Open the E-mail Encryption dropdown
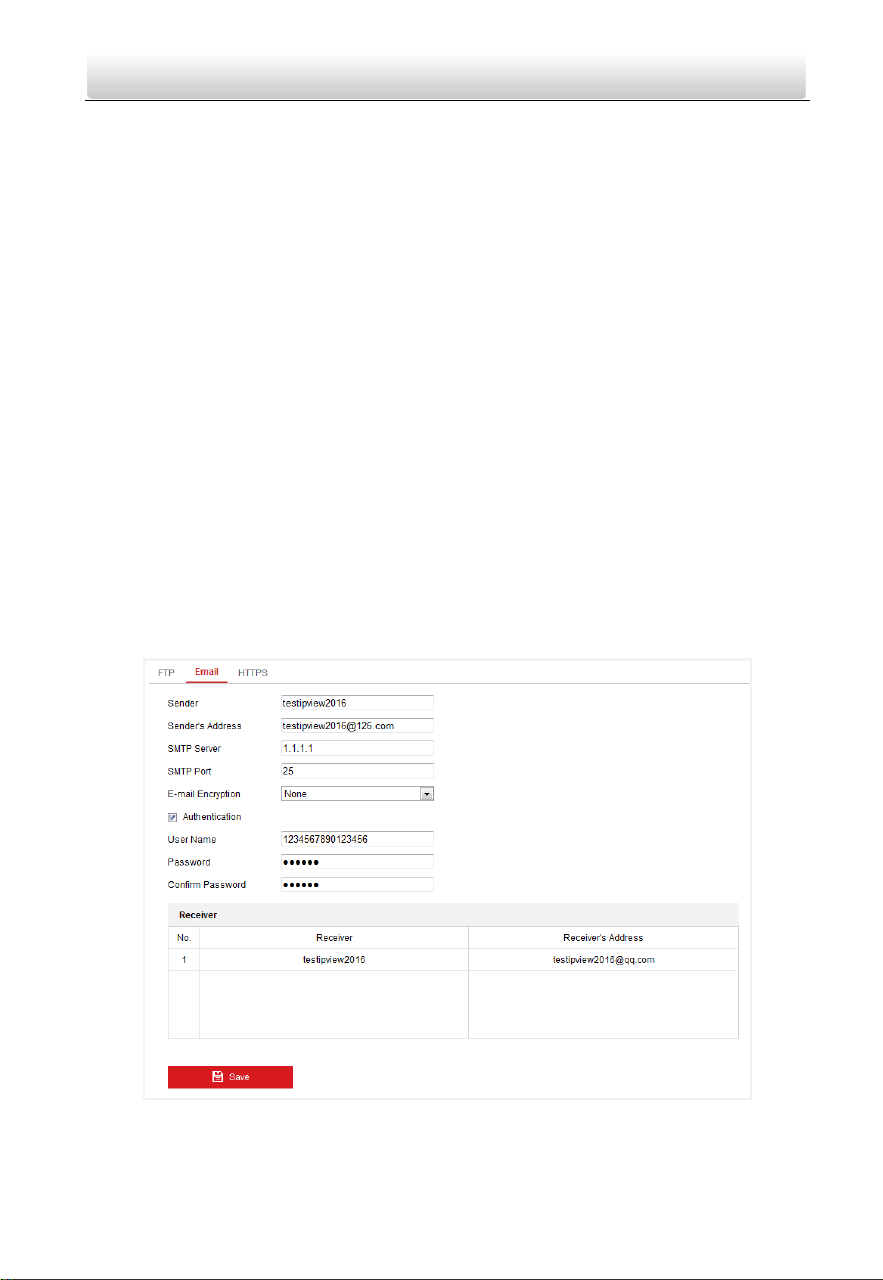Viewport: 883px width, 1280px height. click(x=357, y=794)
